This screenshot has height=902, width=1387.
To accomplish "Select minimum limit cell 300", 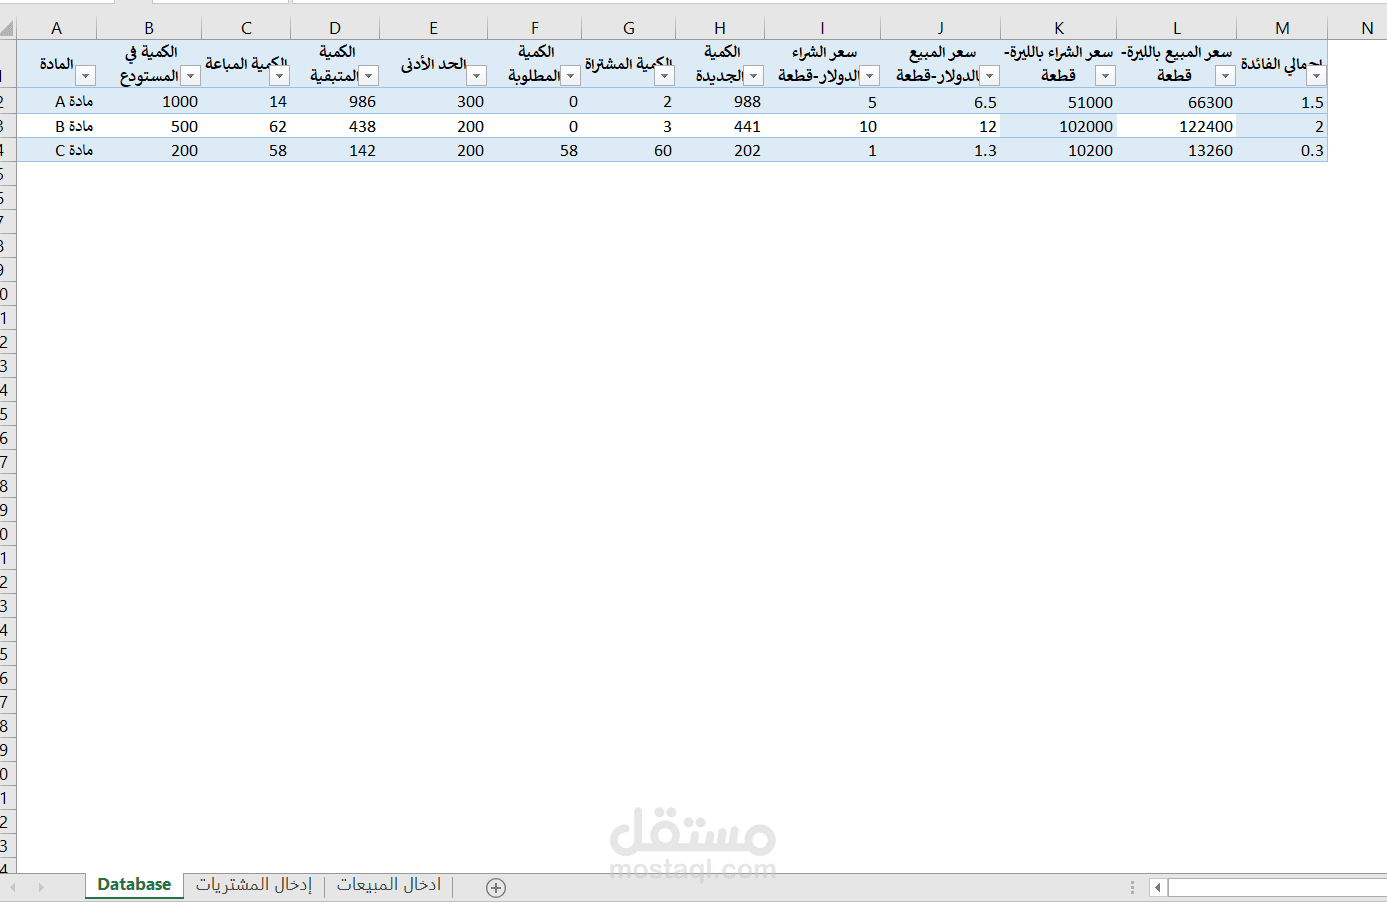I will pyautogui.click(x=433, y=101).
